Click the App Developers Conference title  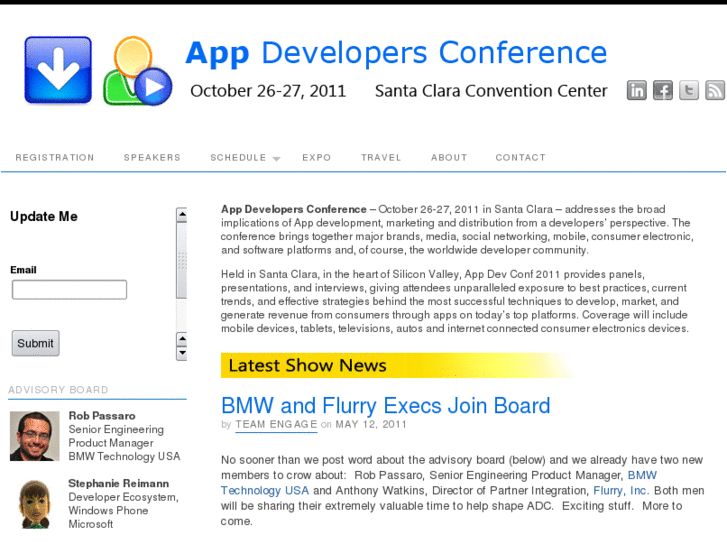[x=396, y=53]
